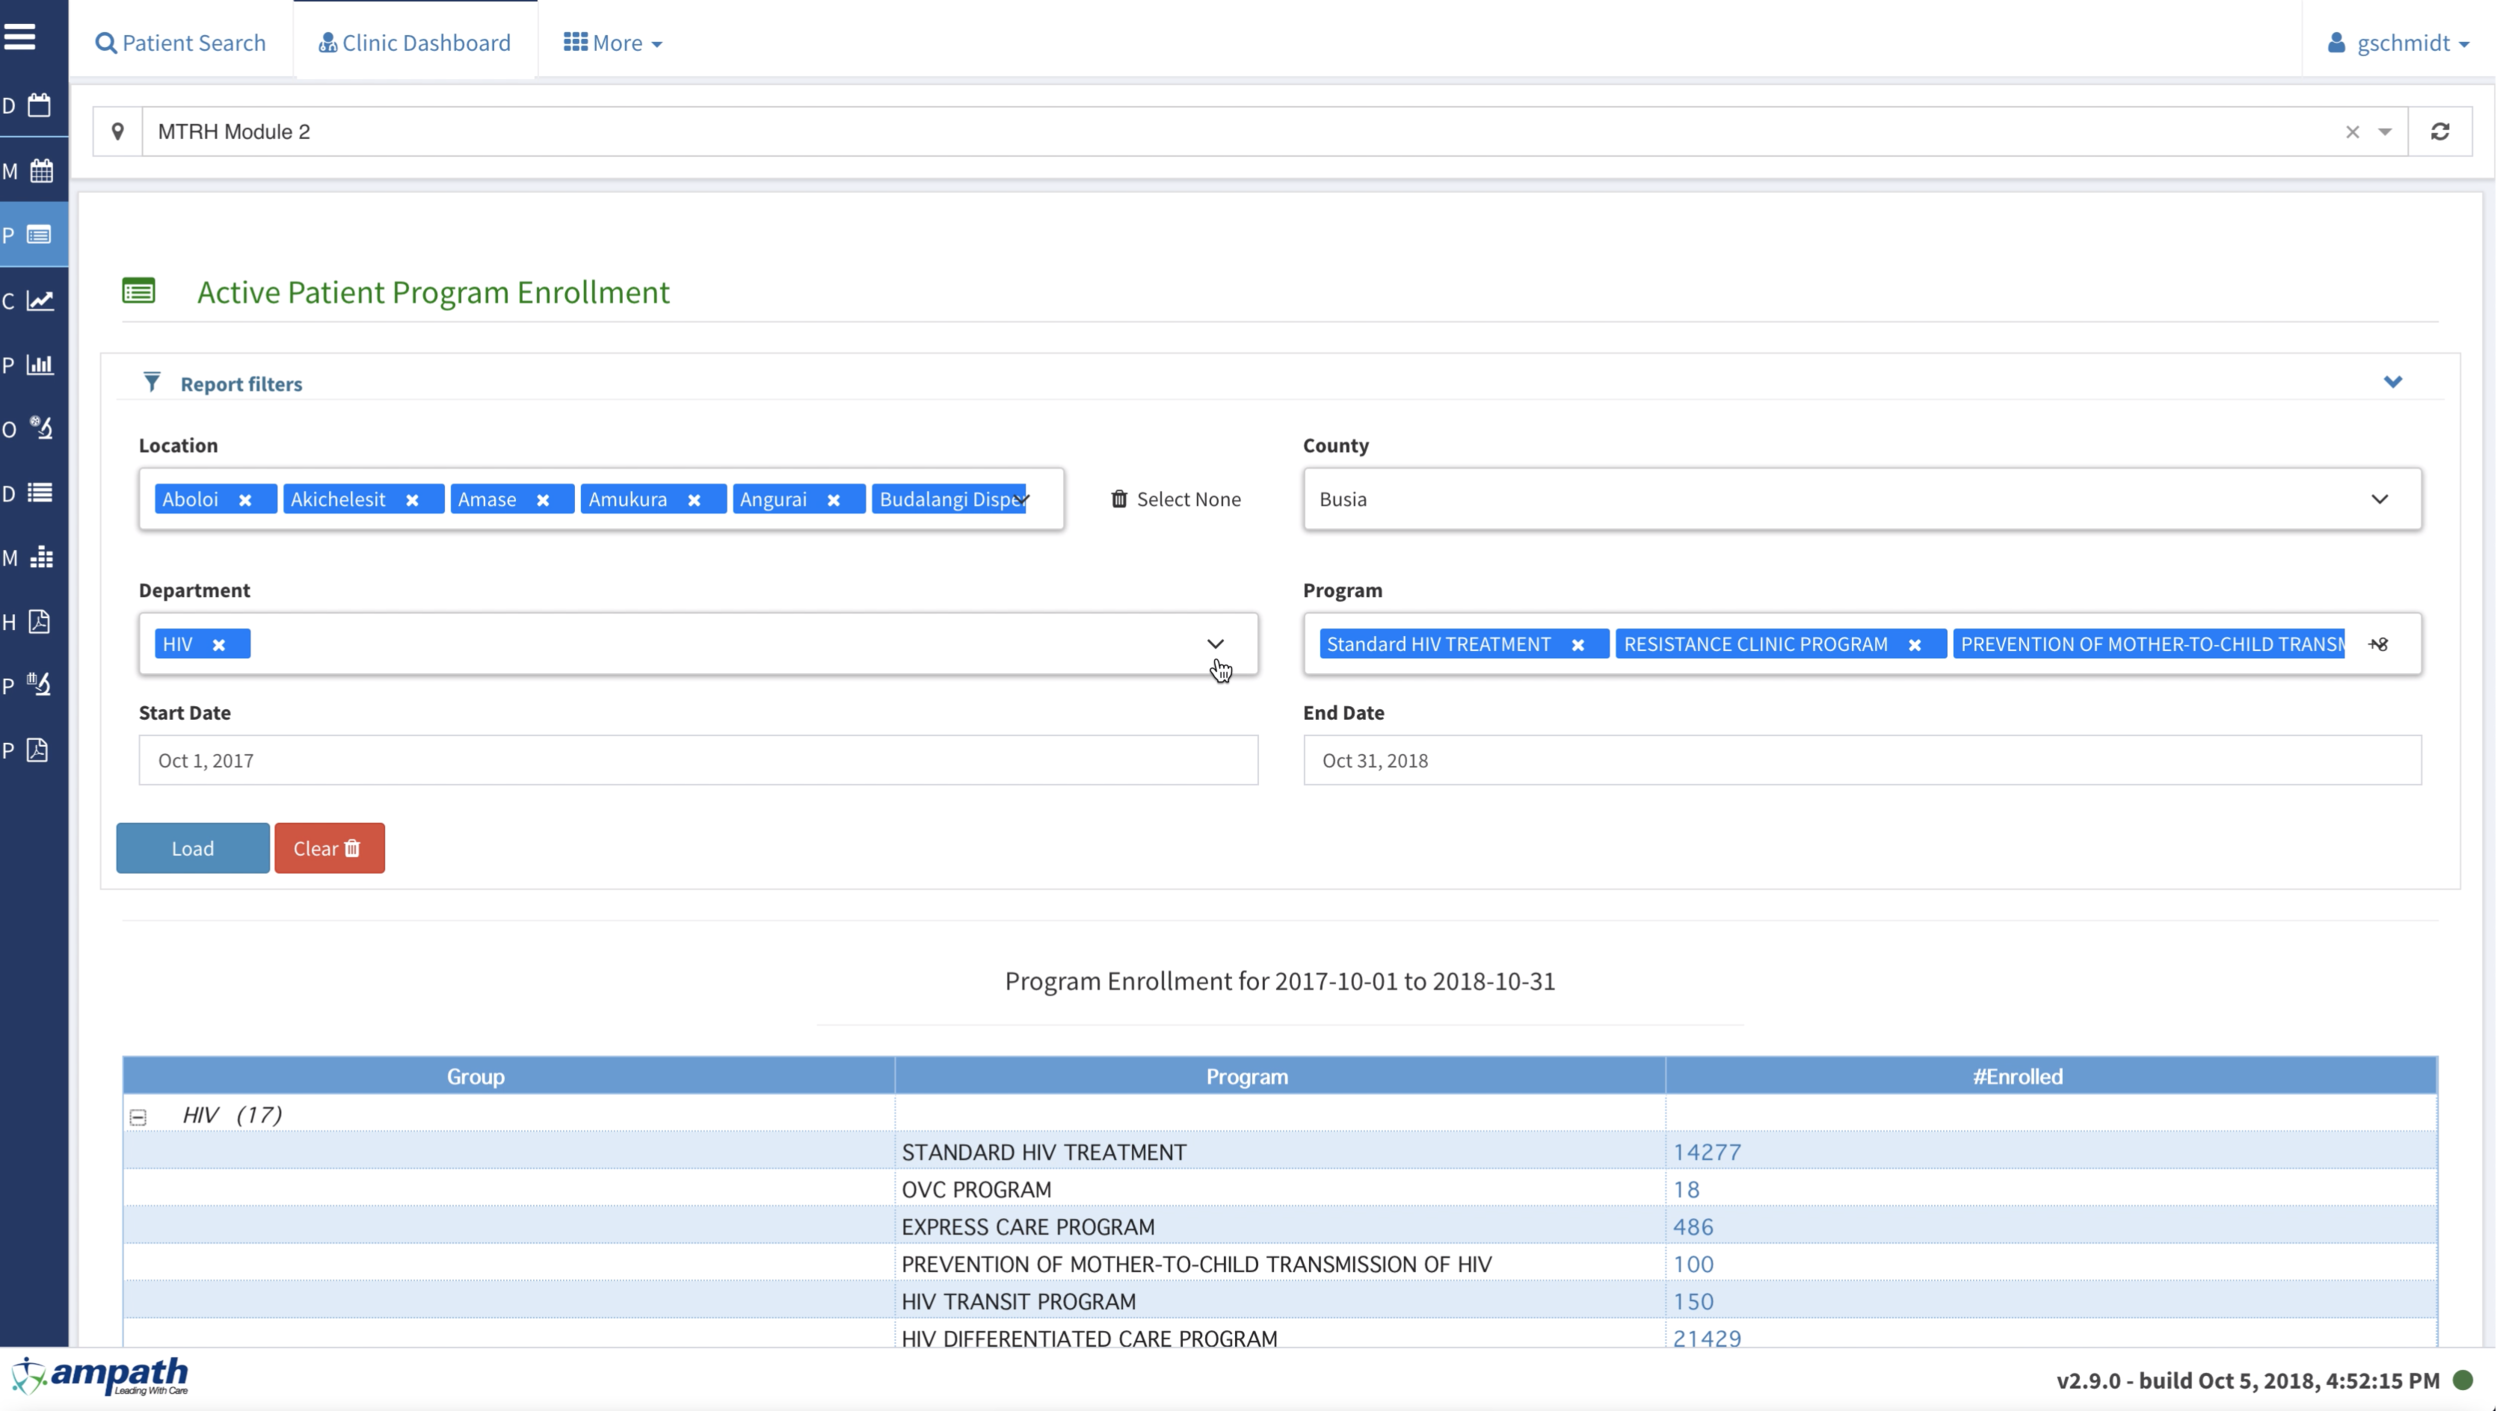
Task: Switch to Clinic Dashboard tab
Action: click(x=415, y=43)
